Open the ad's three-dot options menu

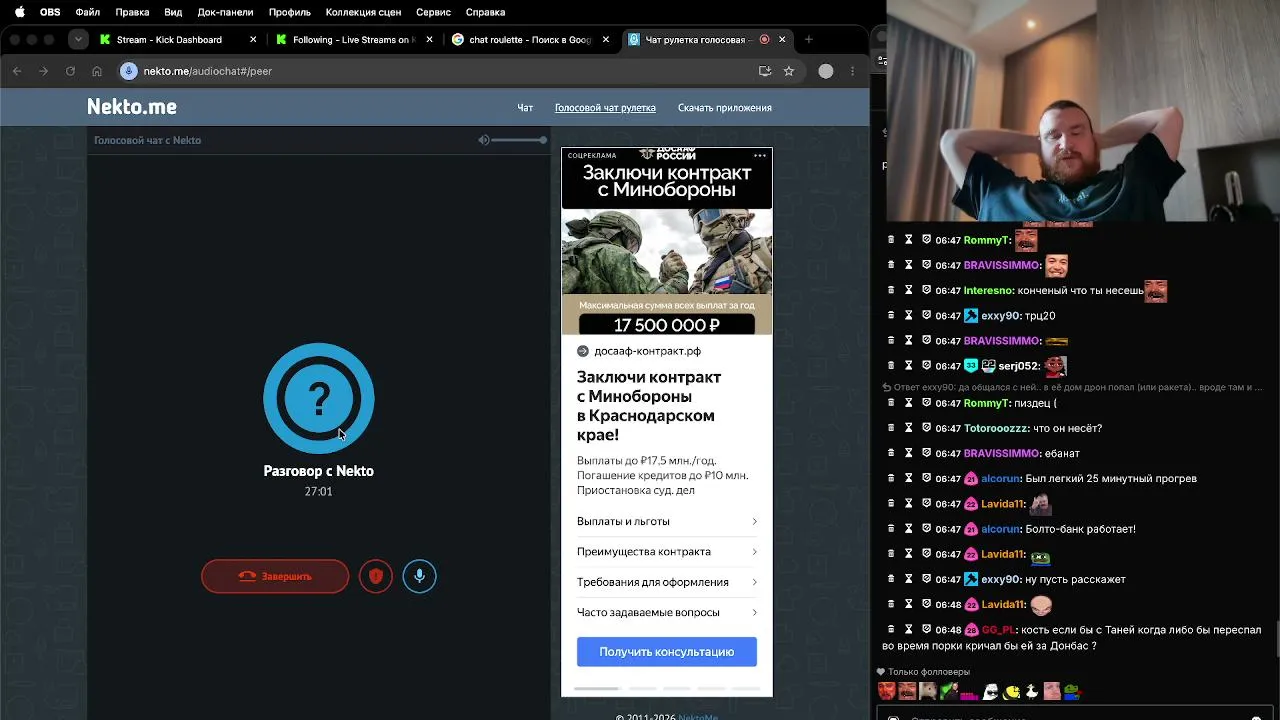(x=760, y=155)
